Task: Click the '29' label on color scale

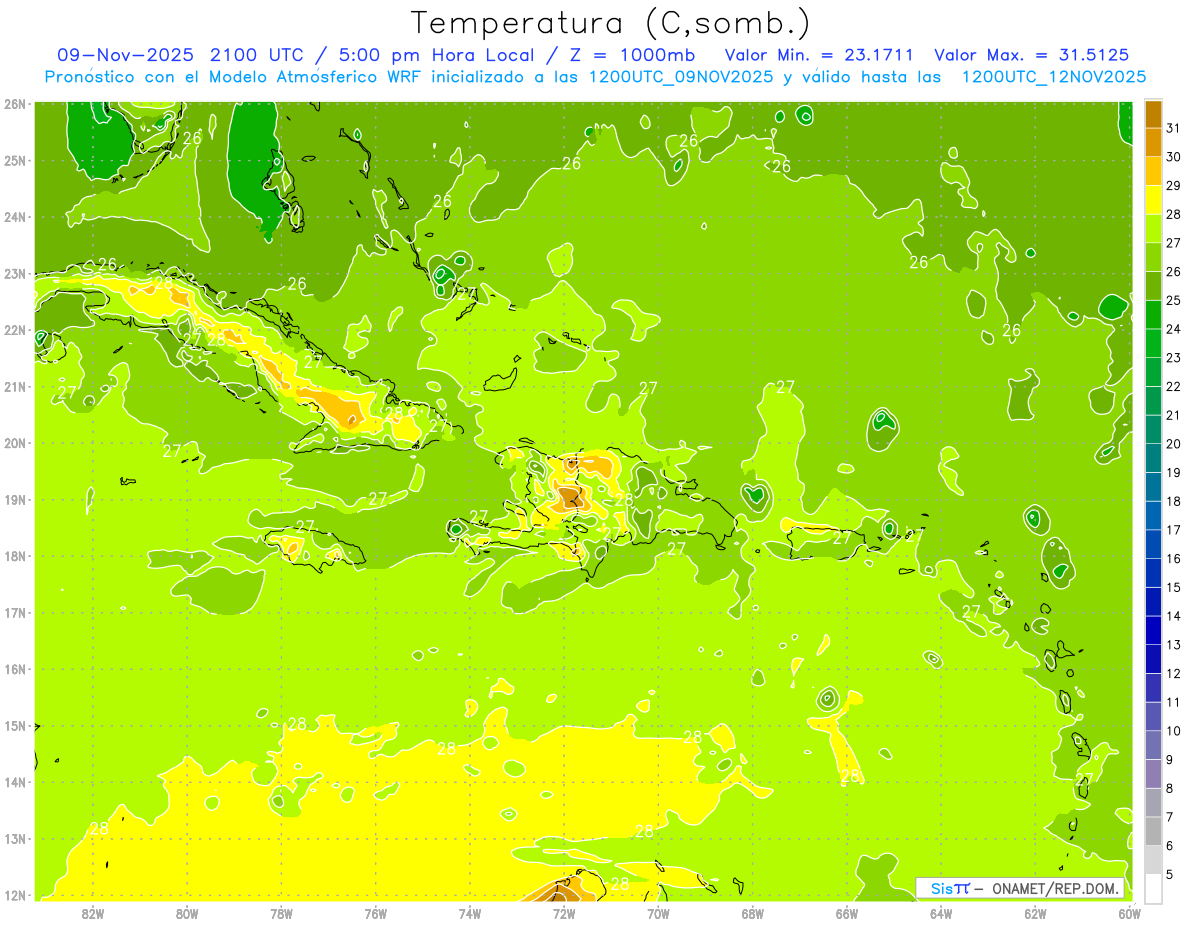Action: click(1173, 185)
